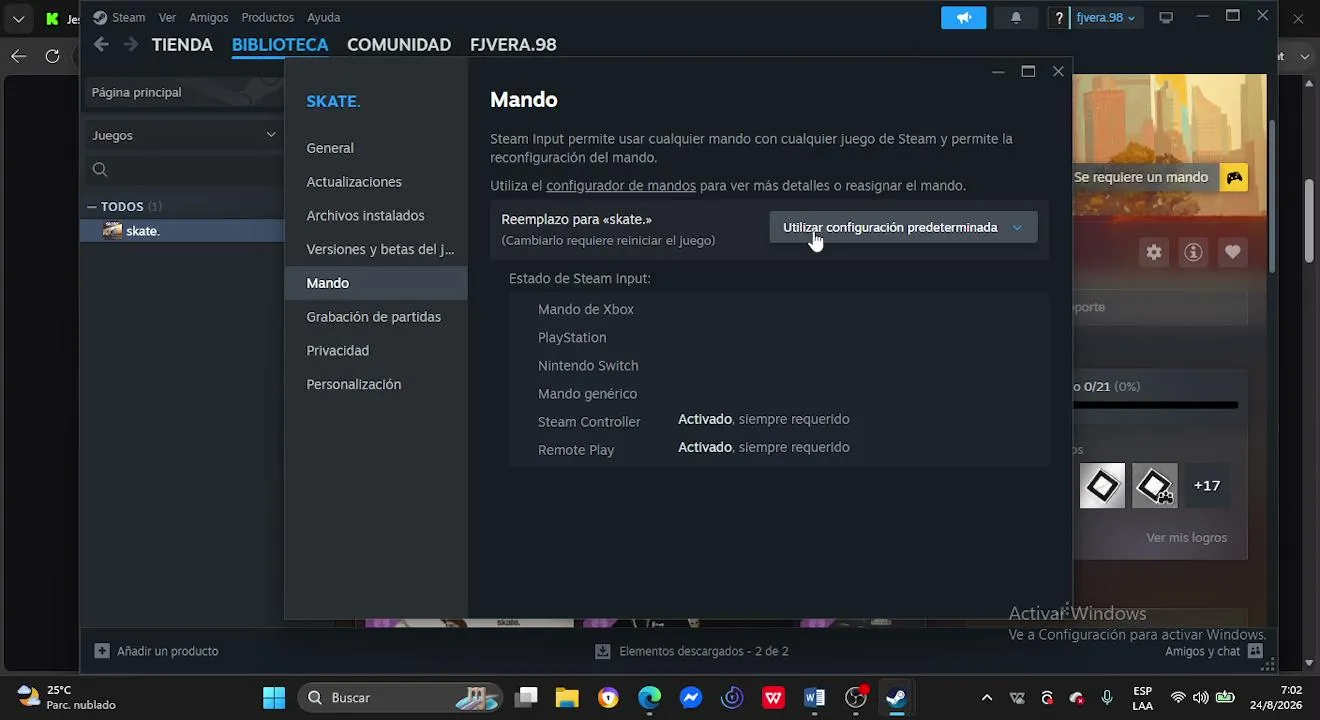Select the Actualizaciones settings tab
This screenshot has width=1320, height=720.
click(376, 182)
